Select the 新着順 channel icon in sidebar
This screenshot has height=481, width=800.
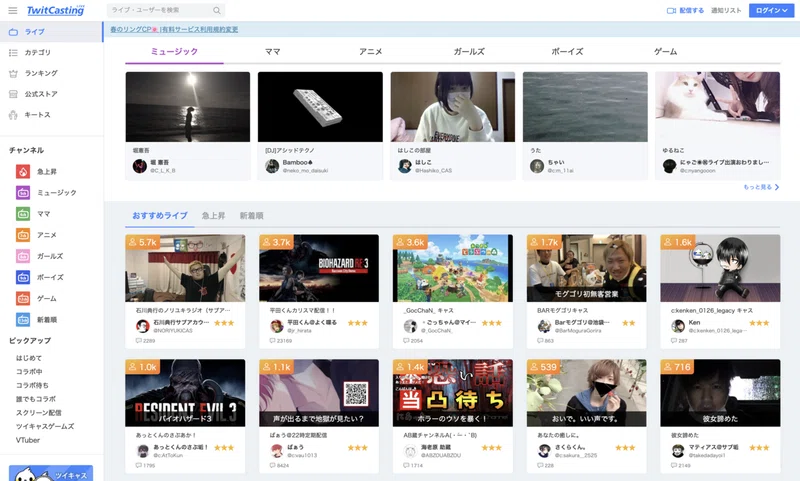(23, 320)
